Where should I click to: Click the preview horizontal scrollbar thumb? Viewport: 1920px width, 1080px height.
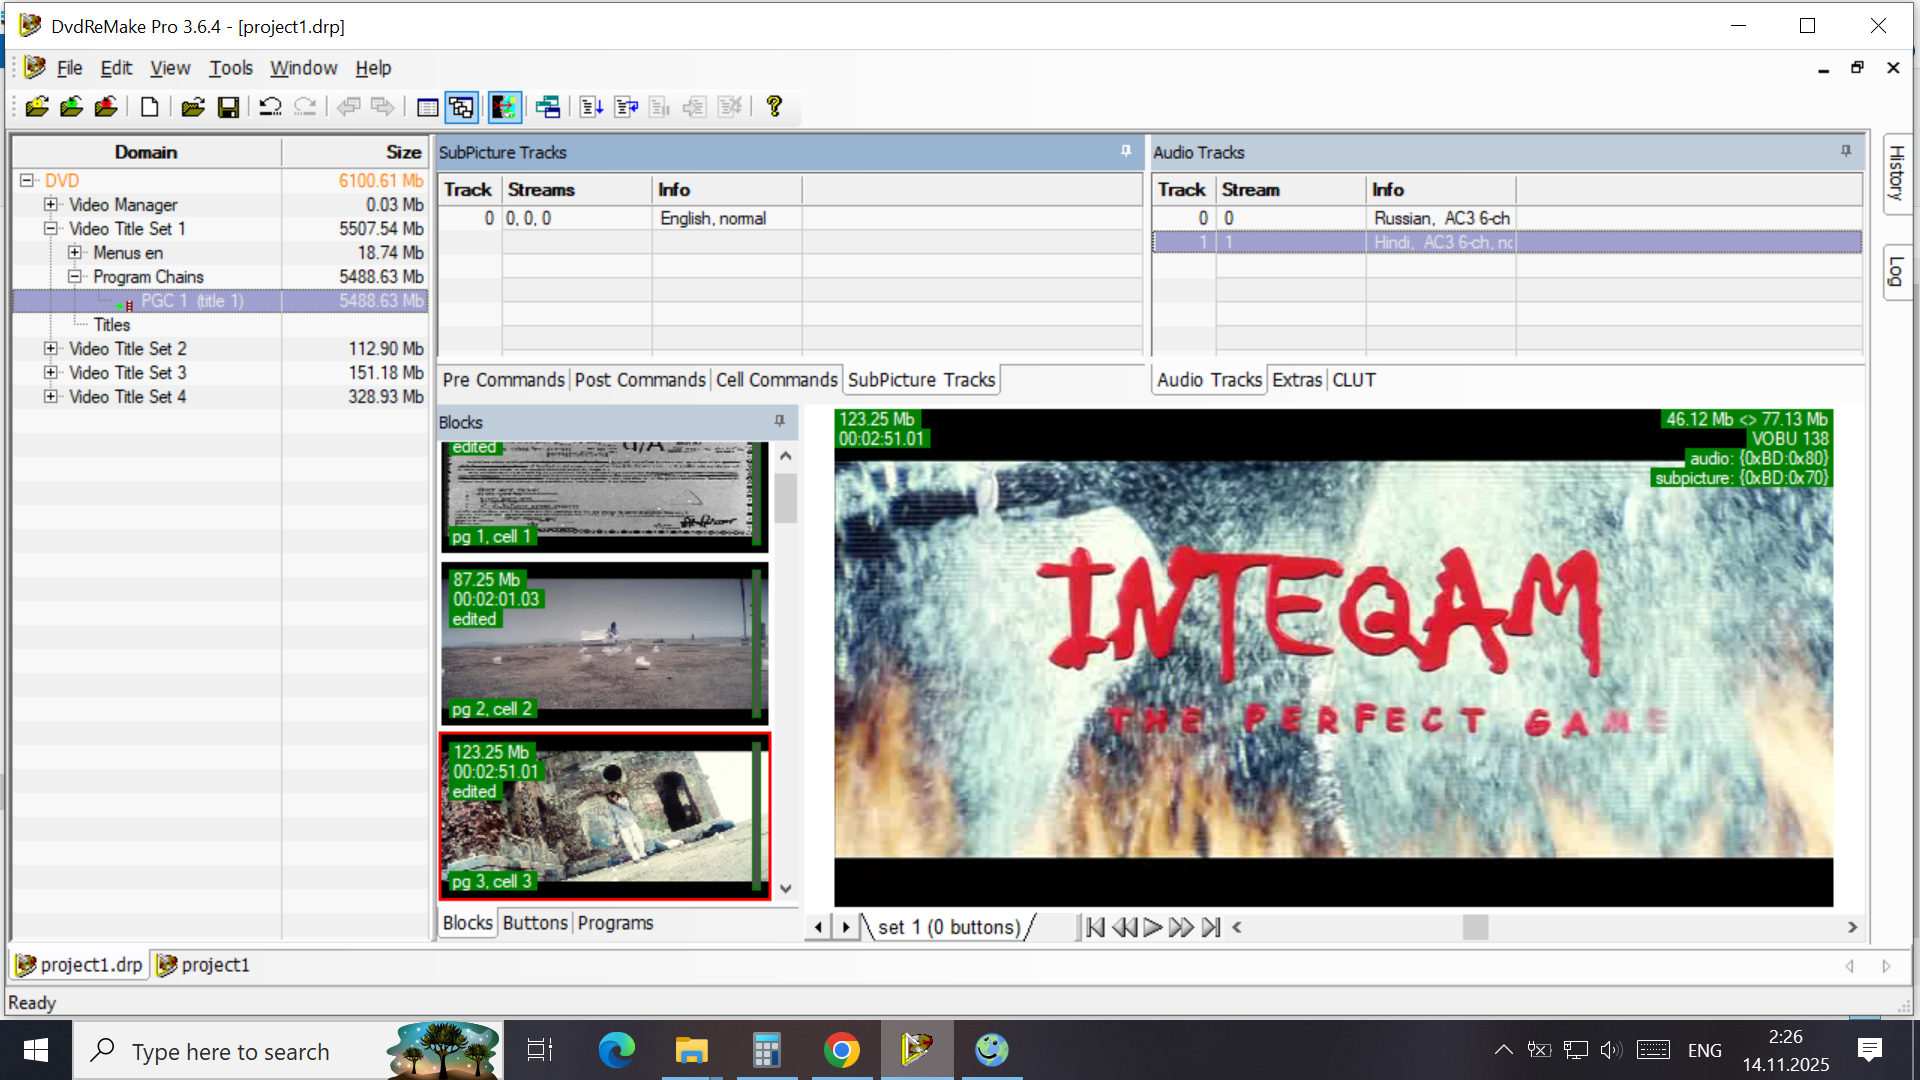(1475, 927)
